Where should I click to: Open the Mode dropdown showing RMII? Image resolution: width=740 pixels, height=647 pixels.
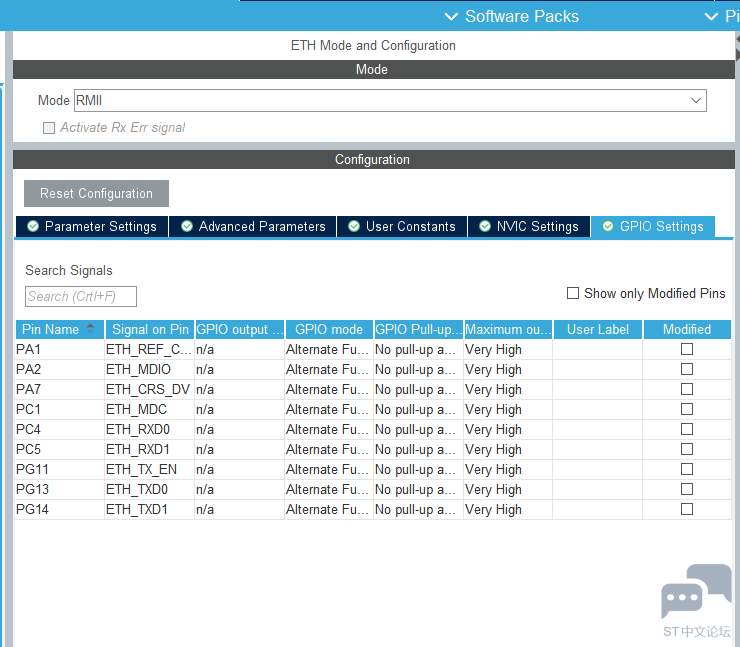click(390, 101)
